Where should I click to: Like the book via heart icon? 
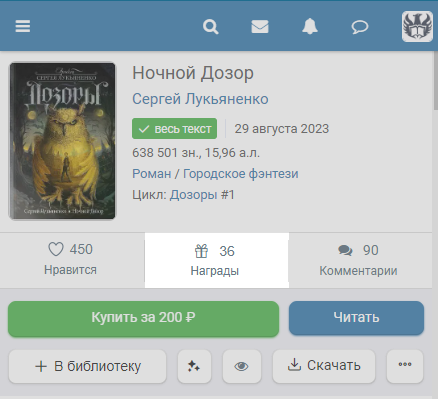(56, 249)
